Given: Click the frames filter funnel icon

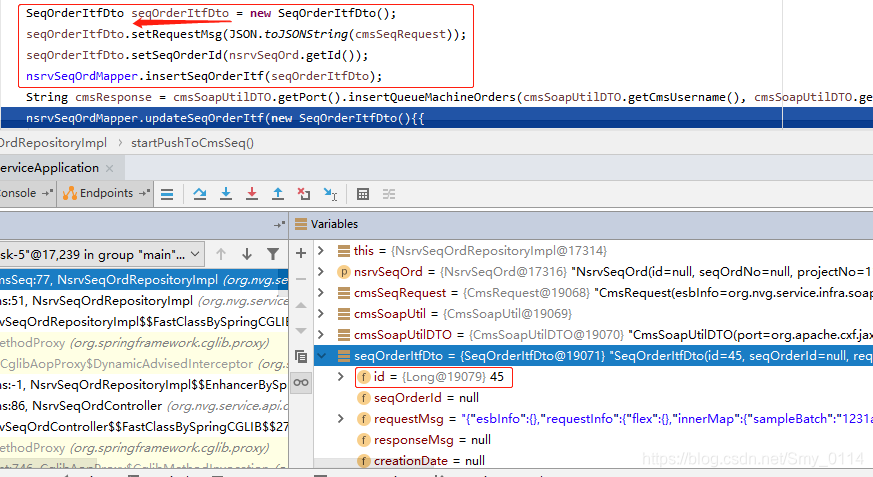Looking at the screenshot, I should tap(273, 254).
